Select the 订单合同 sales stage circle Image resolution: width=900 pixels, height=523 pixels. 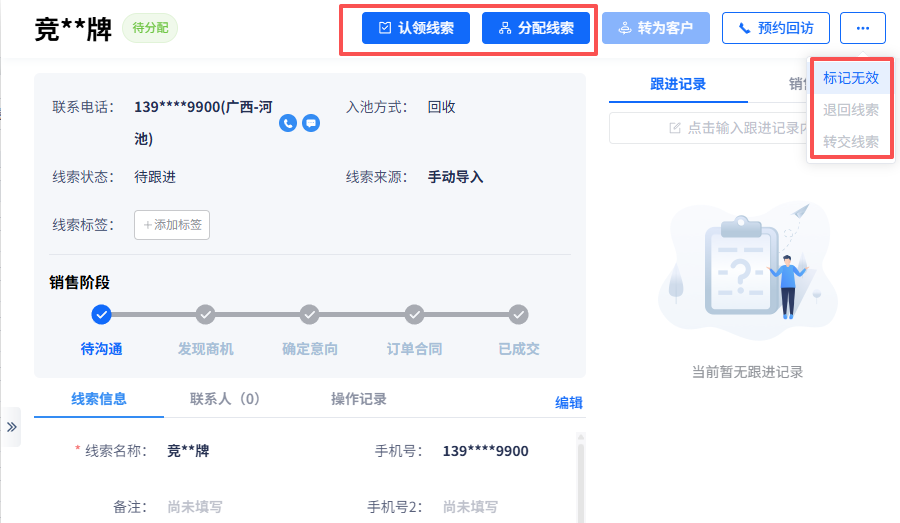tap(414, 315)
